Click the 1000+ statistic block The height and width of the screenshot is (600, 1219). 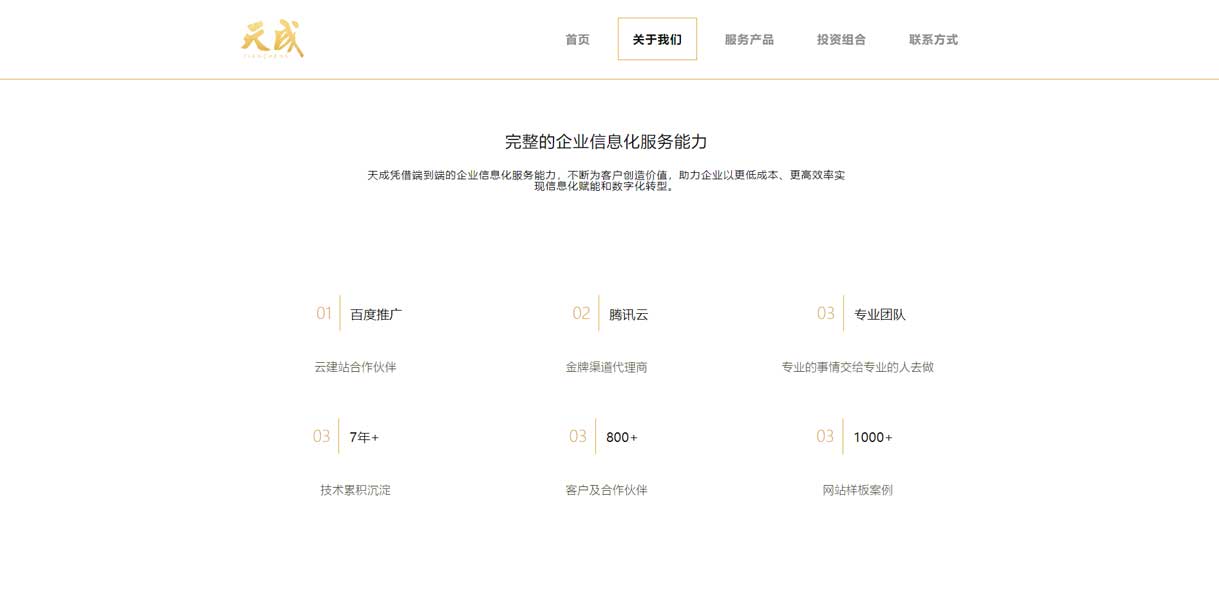[x=872, y=435]
